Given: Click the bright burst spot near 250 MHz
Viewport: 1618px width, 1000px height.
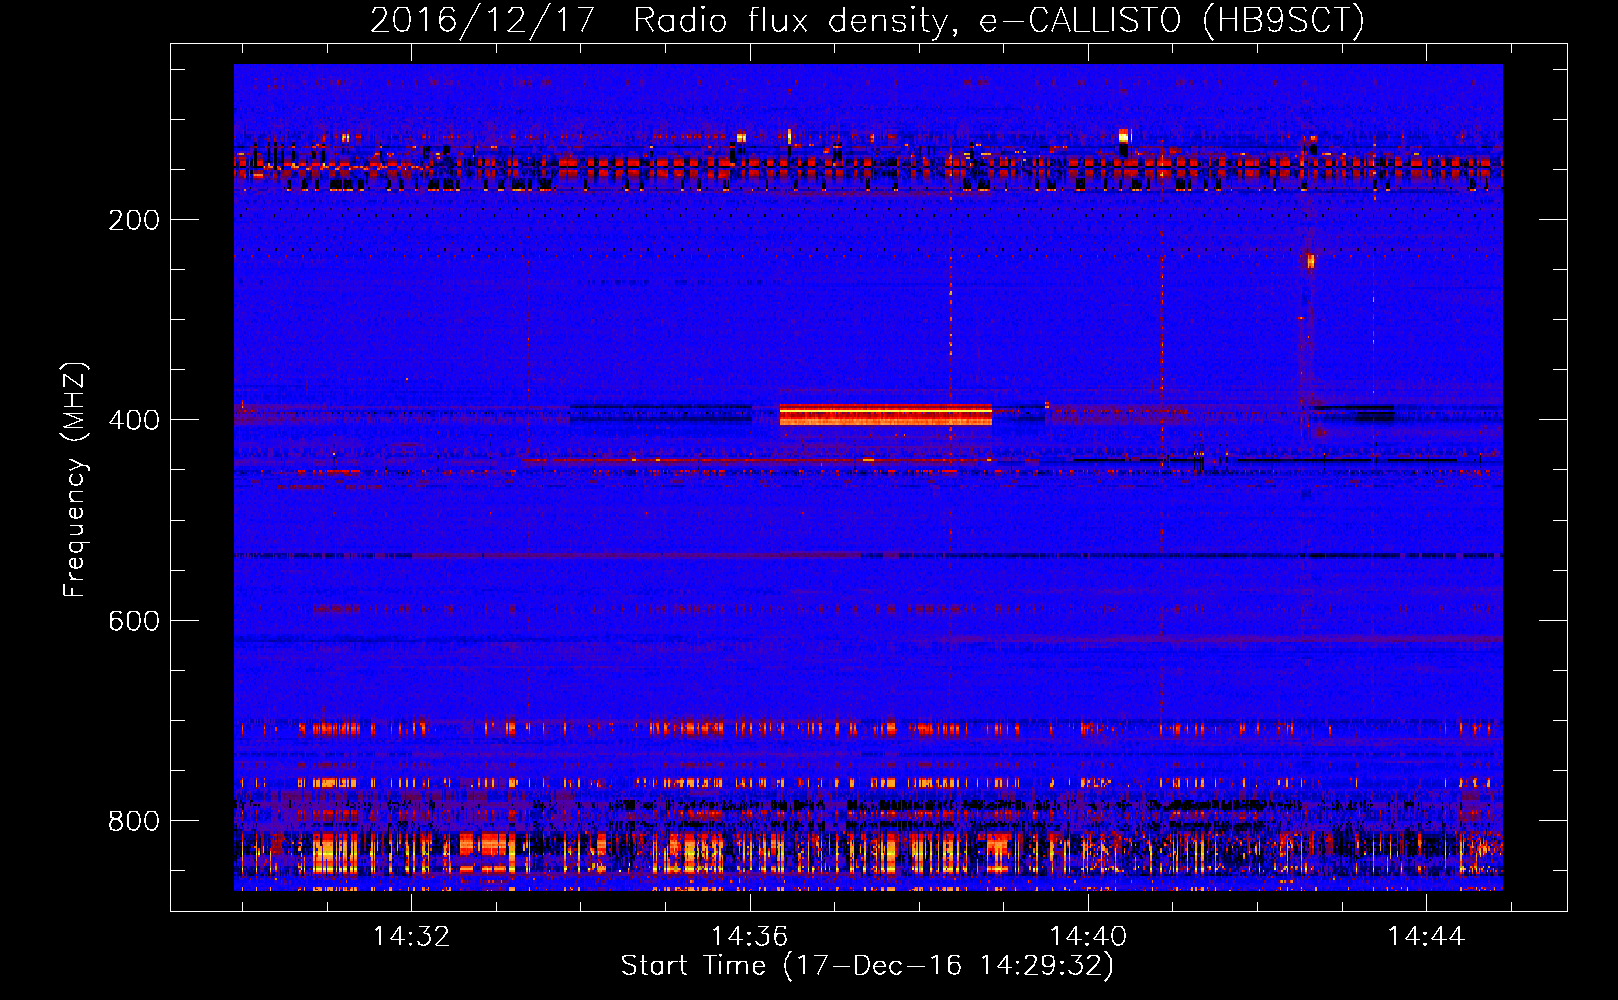Looking at the screenshot, I should point(1310,262).
